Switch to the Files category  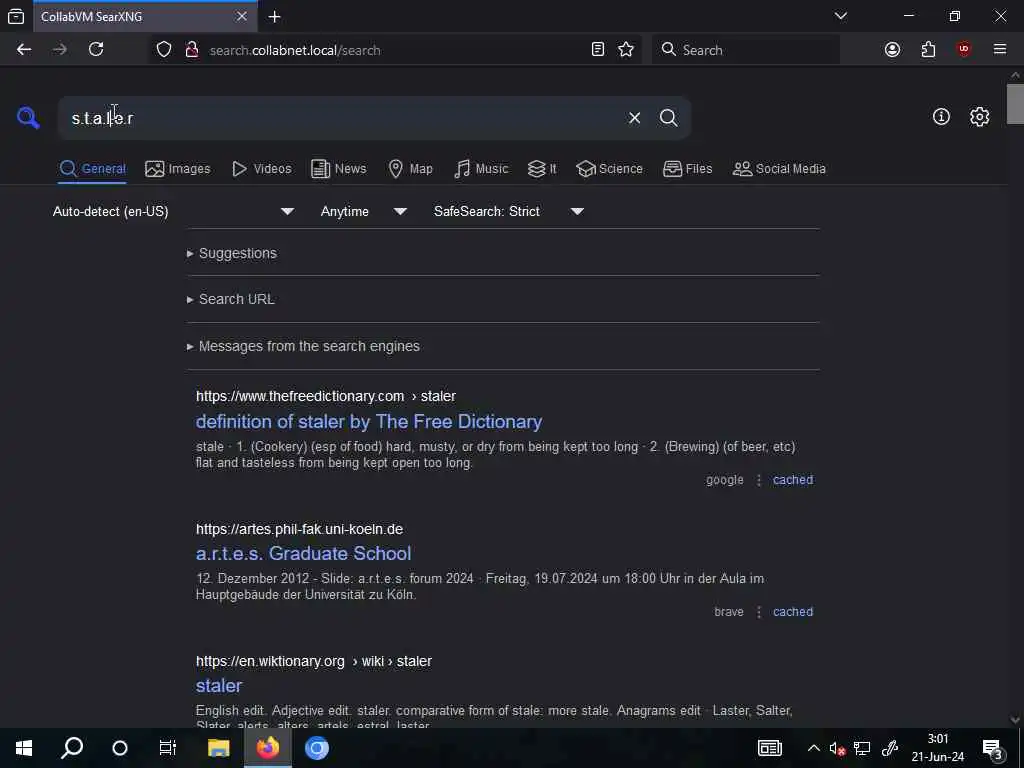688,168
